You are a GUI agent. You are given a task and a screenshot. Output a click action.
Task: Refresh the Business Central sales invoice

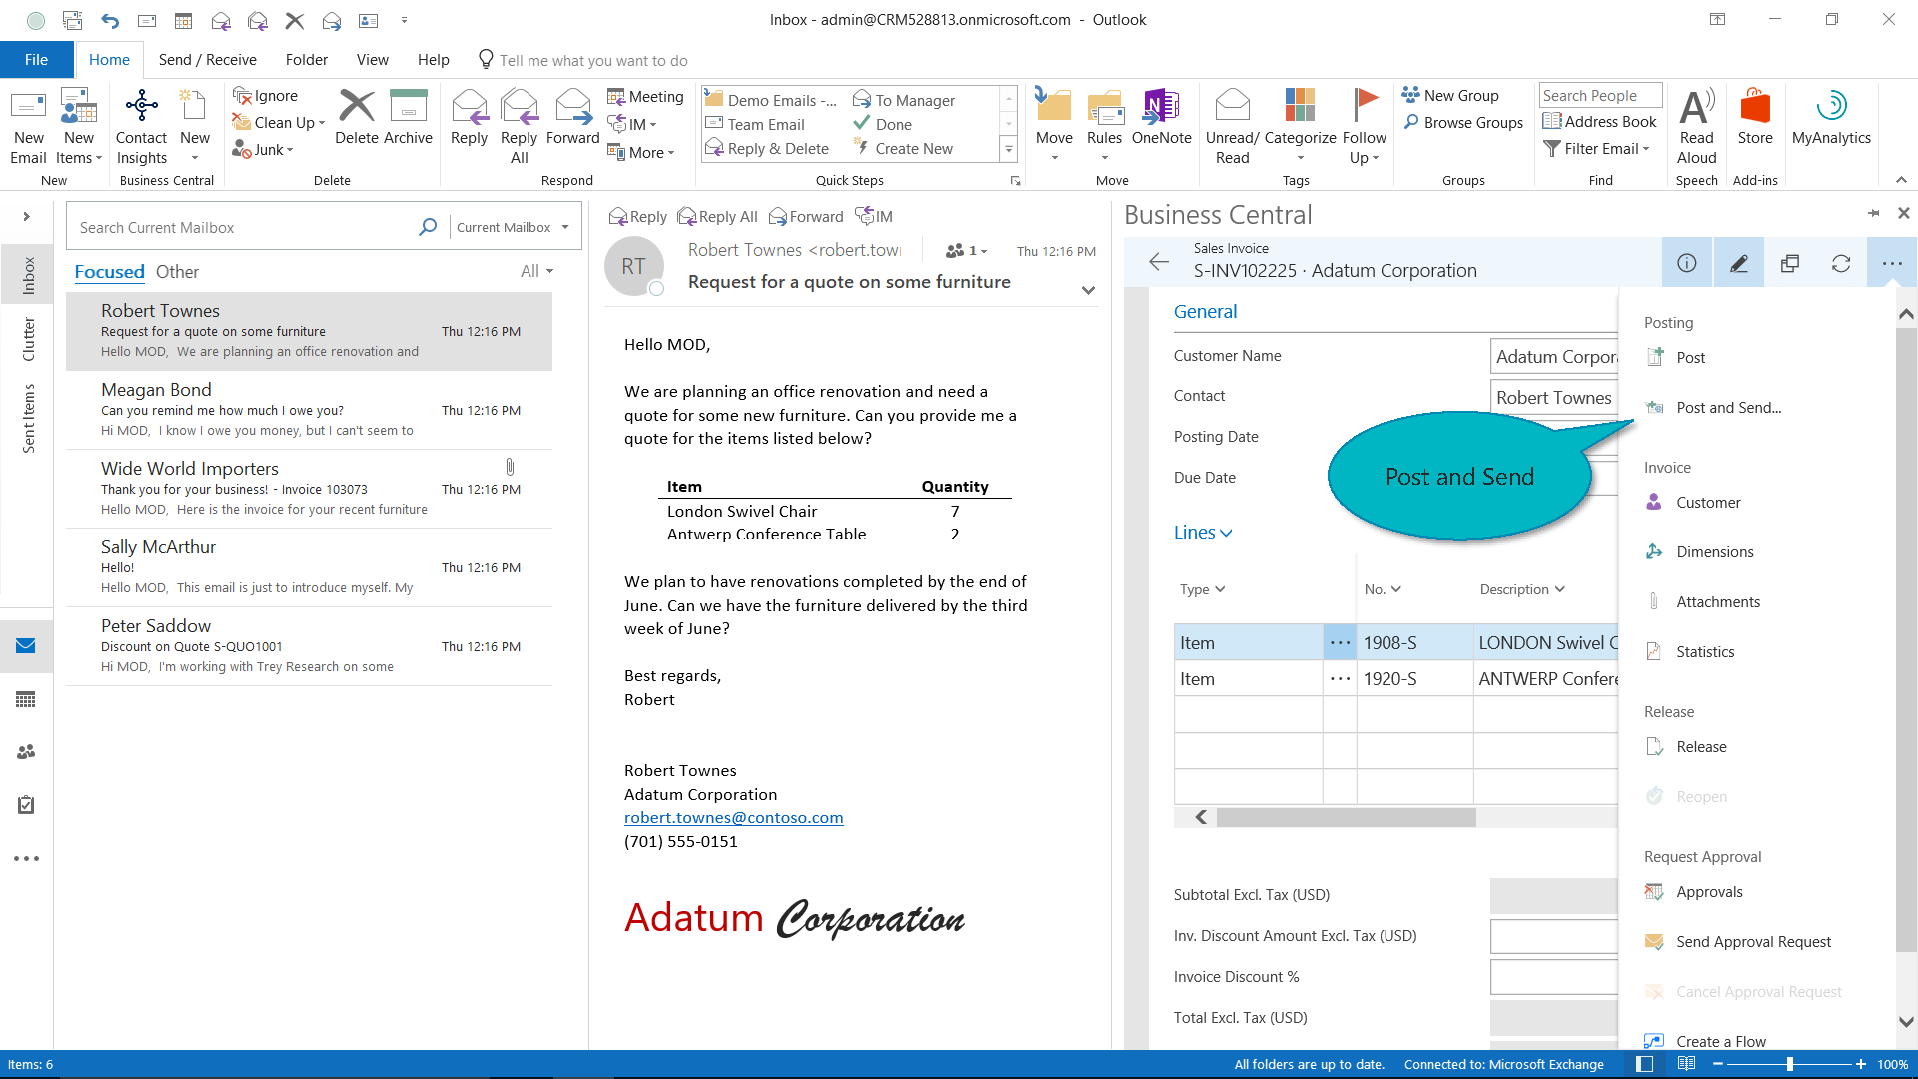tap(1840, 263)
